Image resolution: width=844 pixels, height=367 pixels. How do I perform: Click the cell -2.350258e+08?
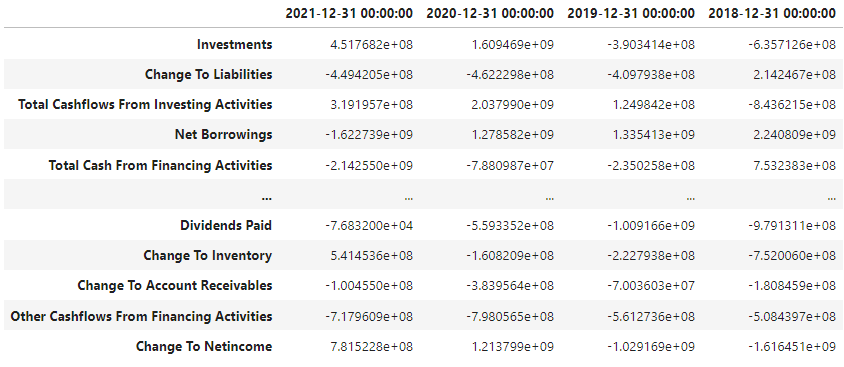coord(651,165)
